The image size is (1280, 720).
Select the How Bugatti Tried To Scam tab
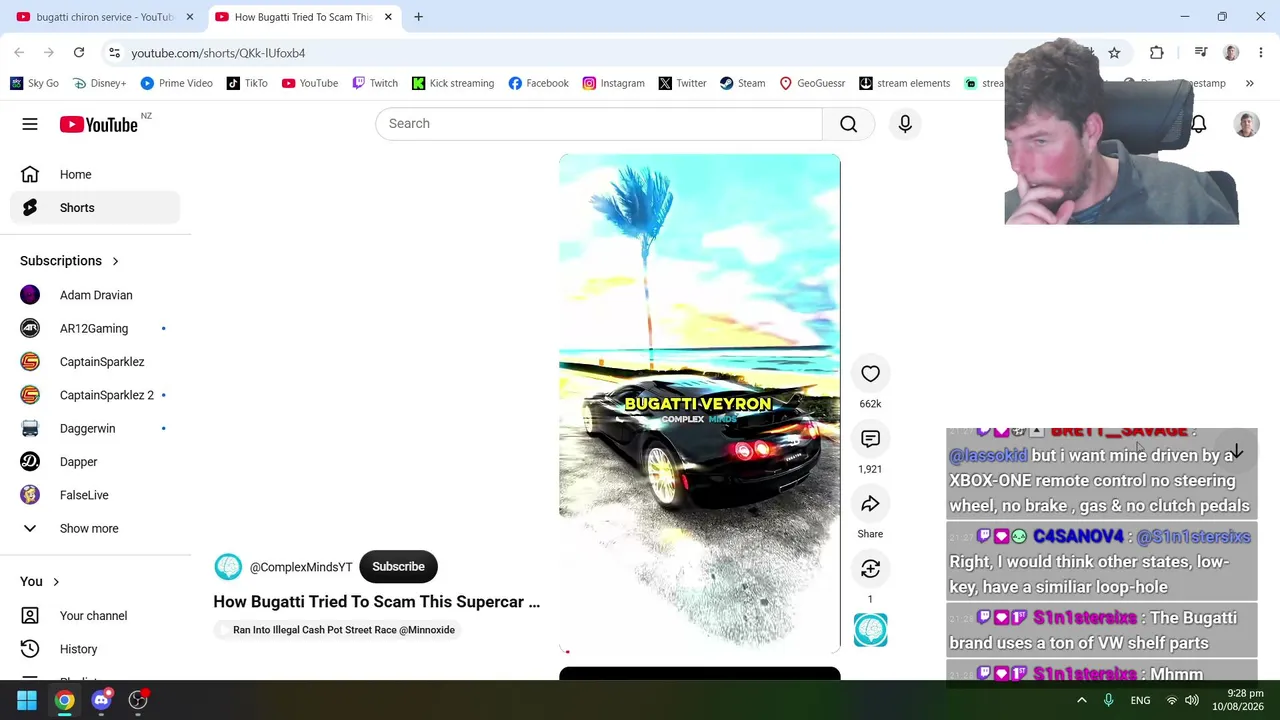[303, 17]
